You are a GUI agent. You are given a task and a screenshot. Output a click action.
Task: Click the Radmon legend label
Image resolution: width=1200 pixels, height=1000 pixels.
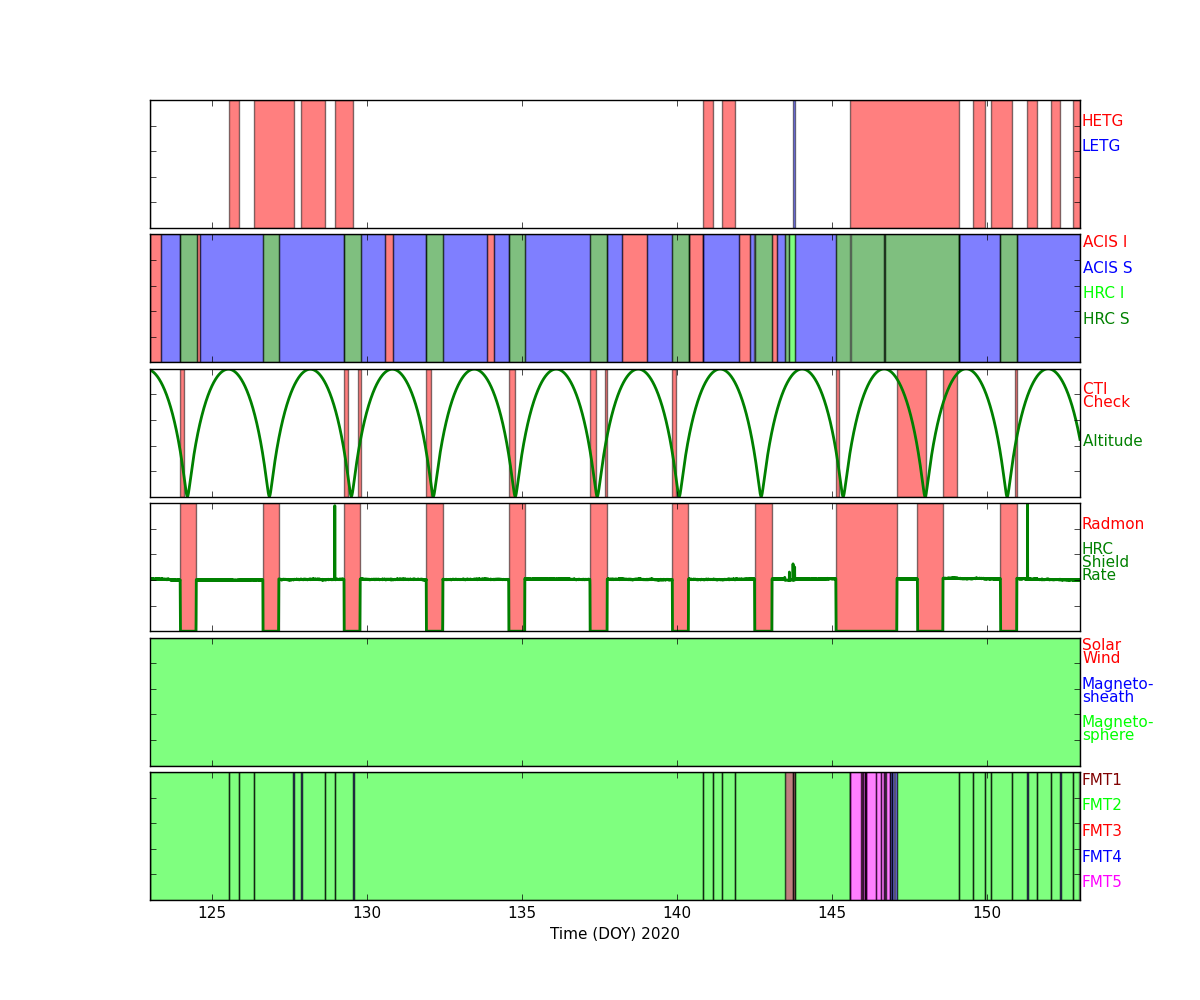(1112, 524)
